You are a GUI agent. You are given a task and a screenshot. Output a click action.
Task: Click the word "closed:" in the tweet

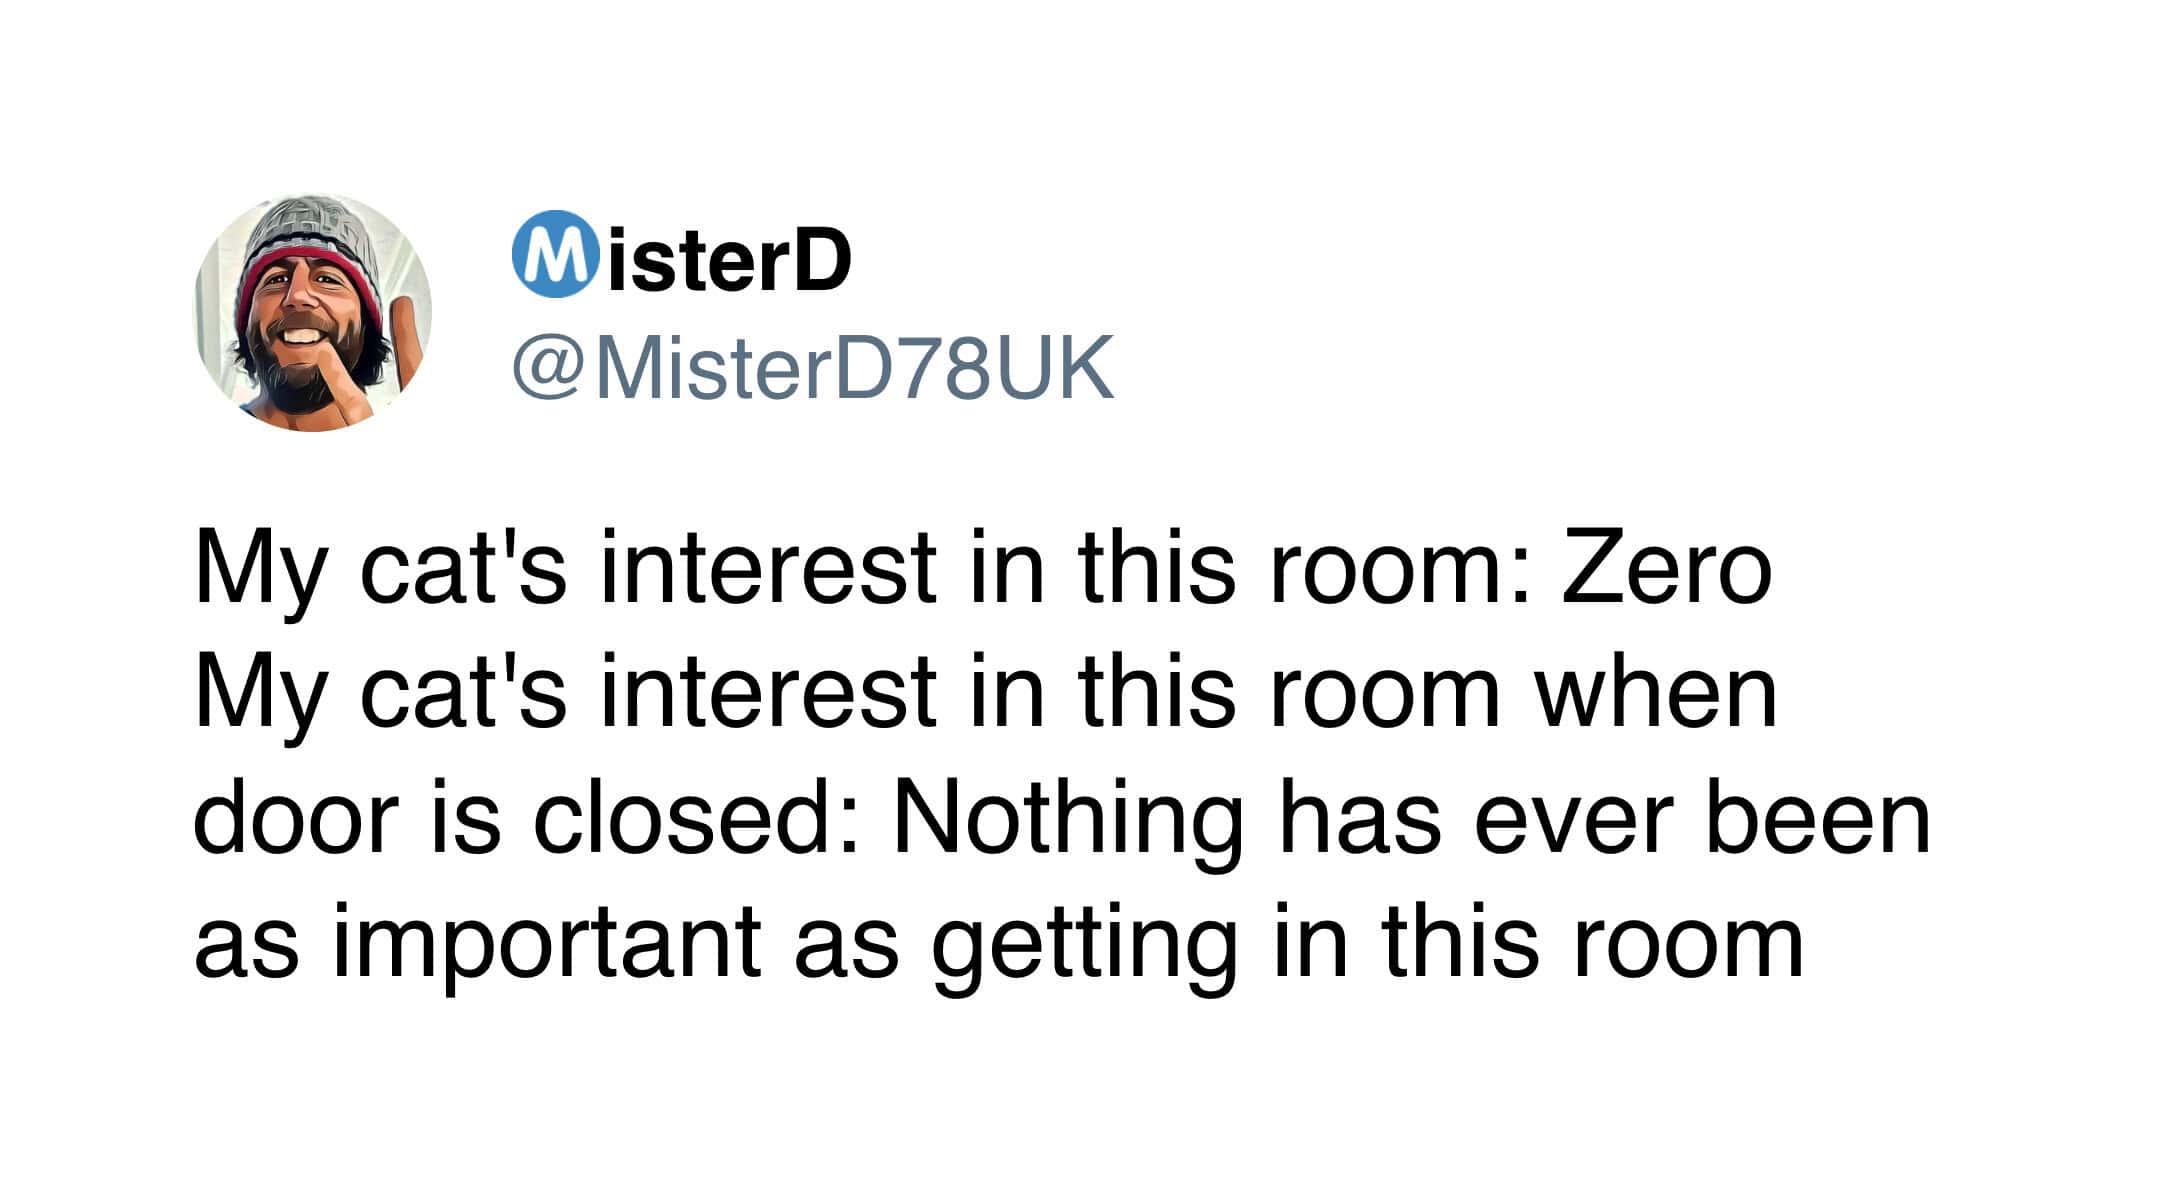(695, 820)
